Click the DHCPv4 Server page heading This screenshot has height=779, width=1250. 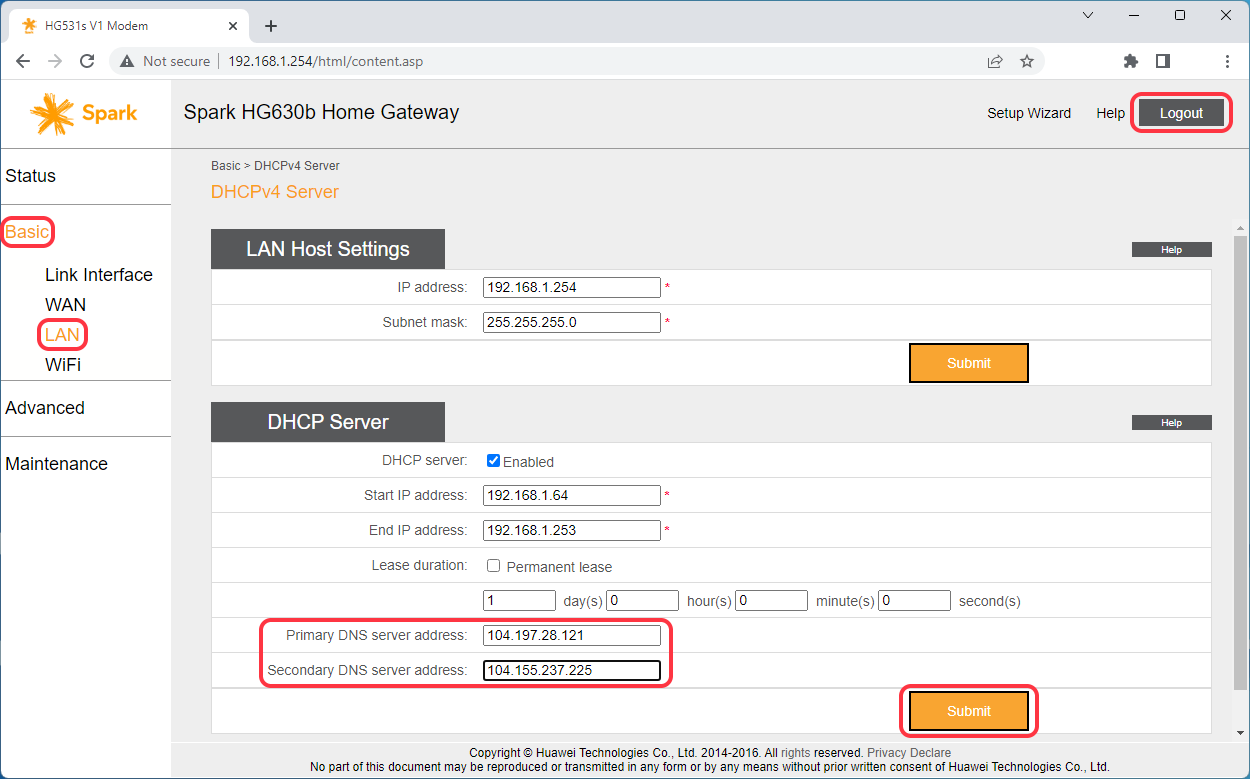(x=275, y=192)
